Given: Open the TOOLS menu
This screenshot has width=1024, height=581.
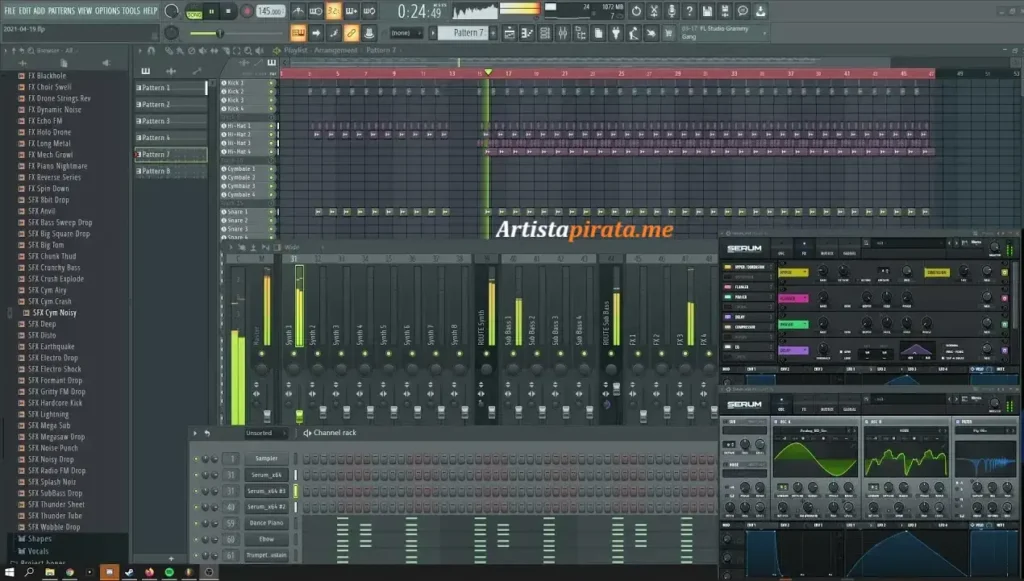Looking at the screenshot, I should point(131,10).
